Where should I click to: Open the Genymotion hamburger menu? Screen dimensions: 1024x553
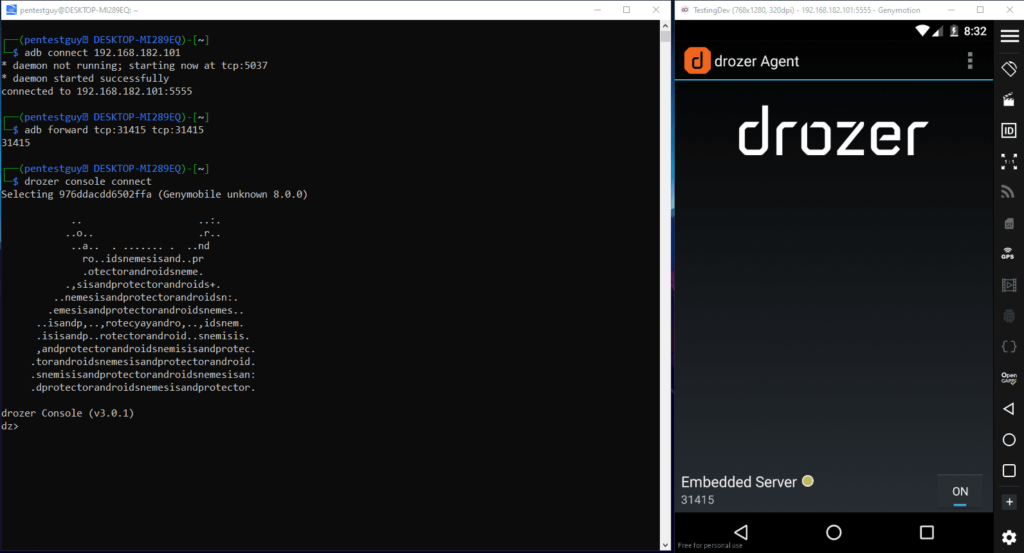[1009, 37]
